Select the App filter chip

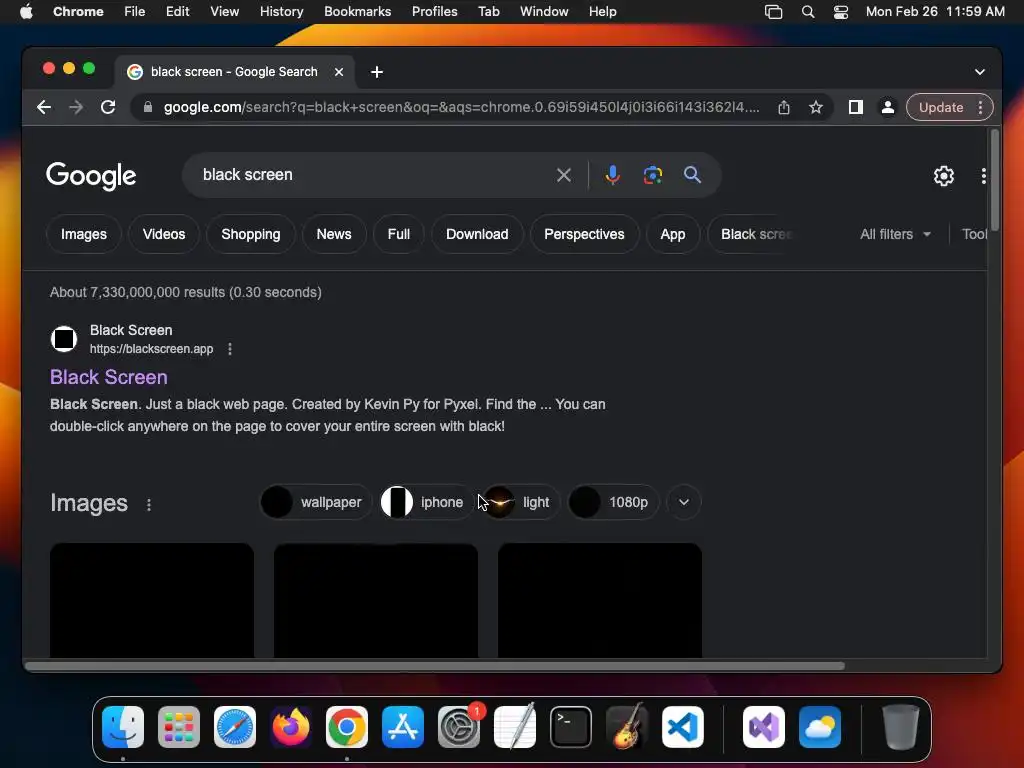(x=673, y=234)
